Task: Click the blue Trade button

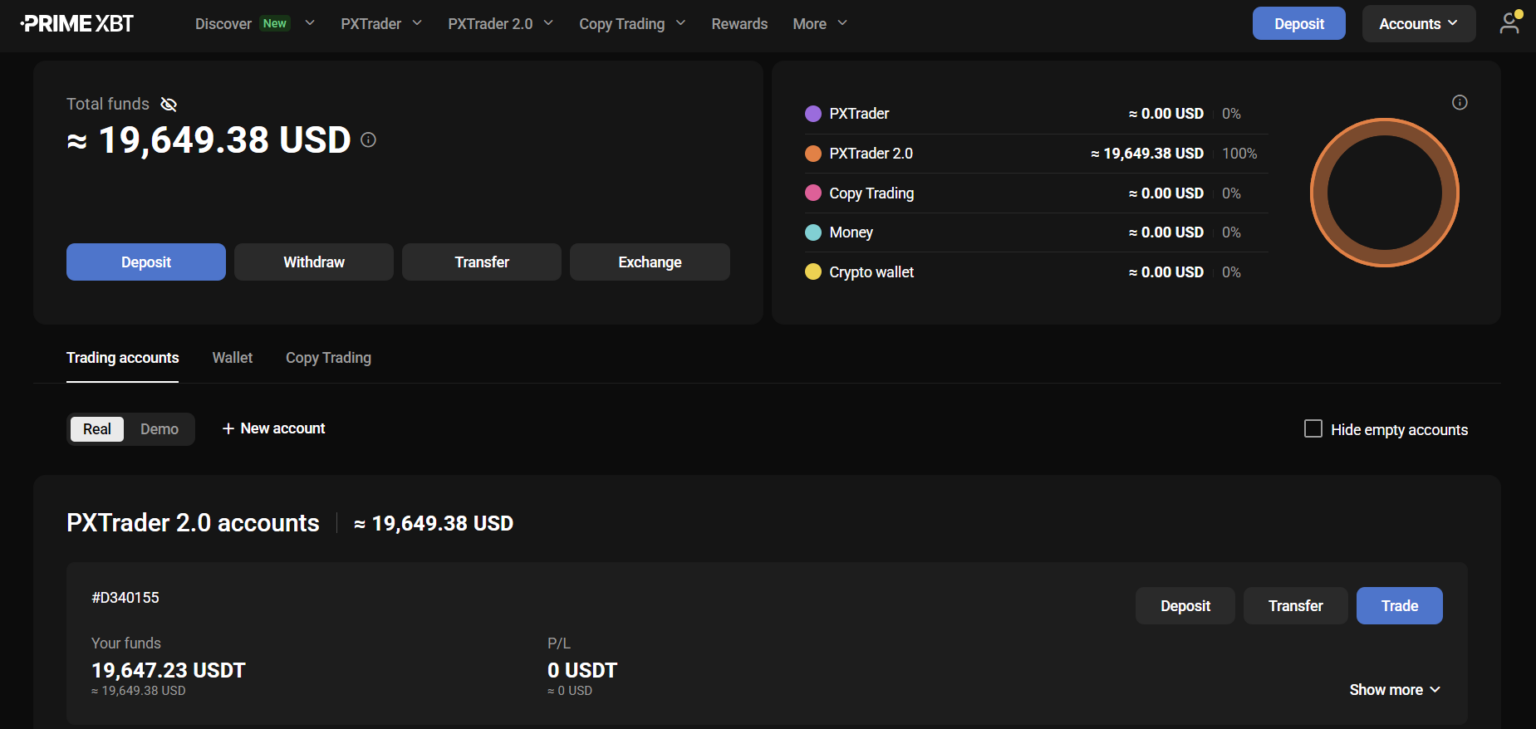Action: pyautogui.click(x=1399, y=606)
